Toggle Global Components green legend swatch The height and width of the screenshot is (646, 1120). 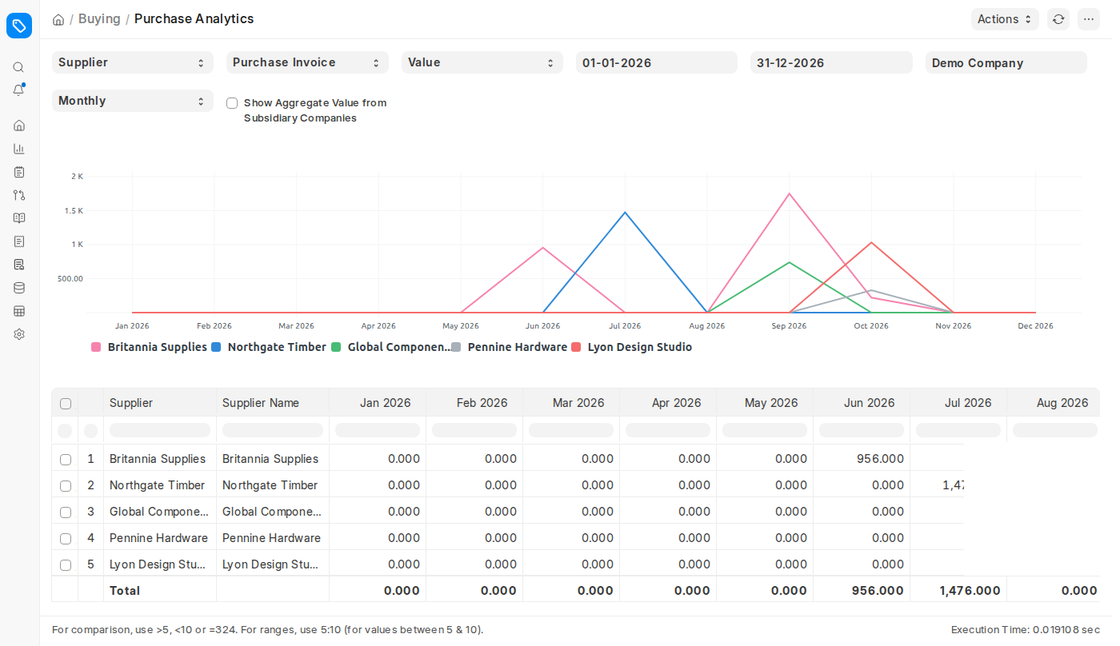(336, 347)
